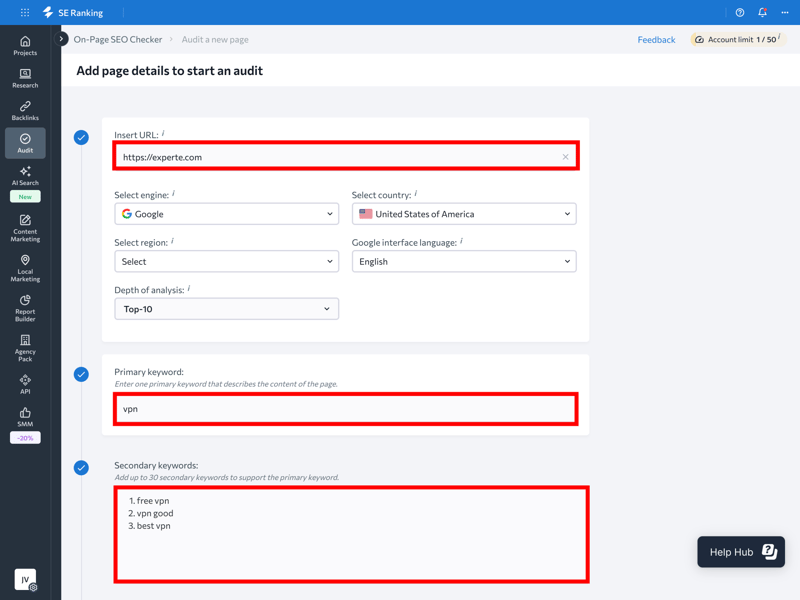
Task: Open Content Marketing in sidebar
Action: [x=25, y=228]
